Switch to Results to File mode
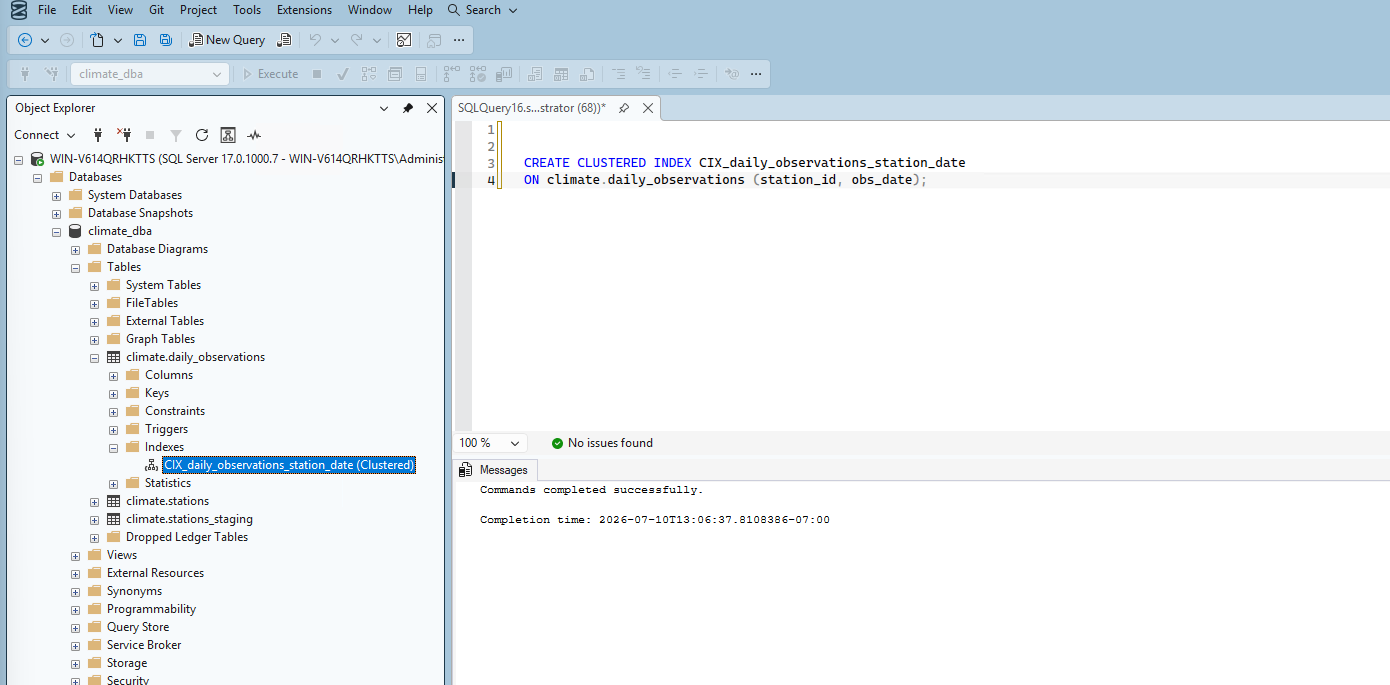 [587, 74]
